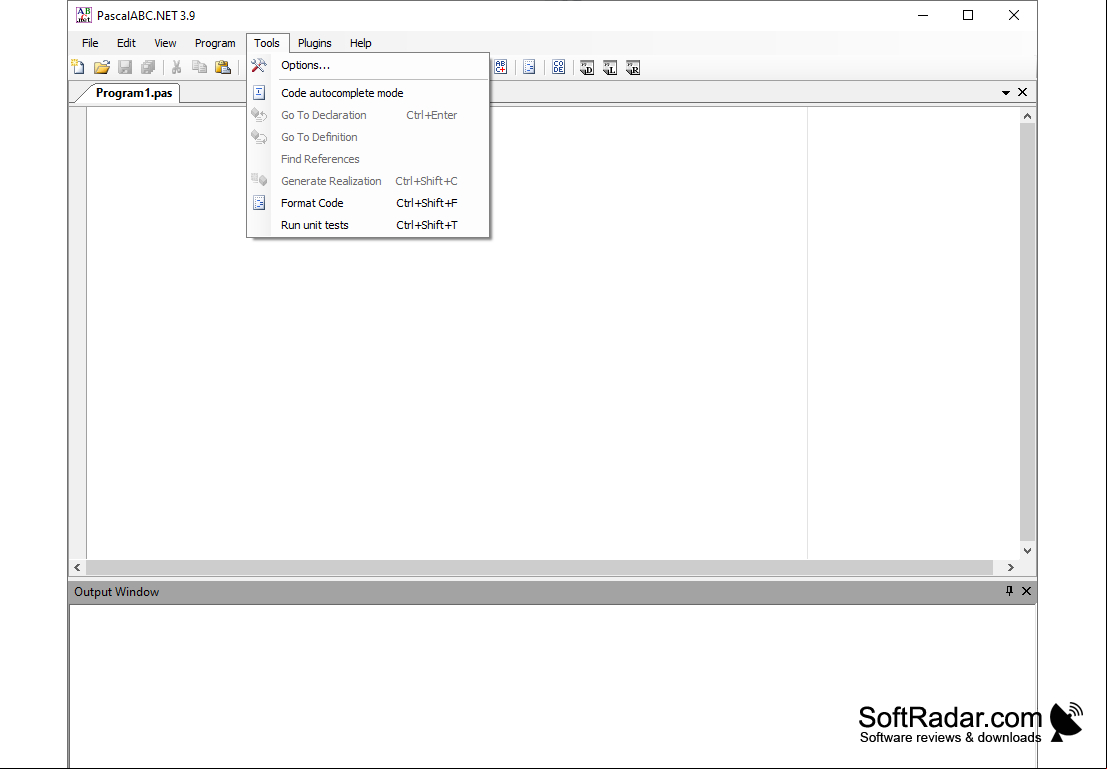Open the document list dropdown arrow

[1006, 93]
